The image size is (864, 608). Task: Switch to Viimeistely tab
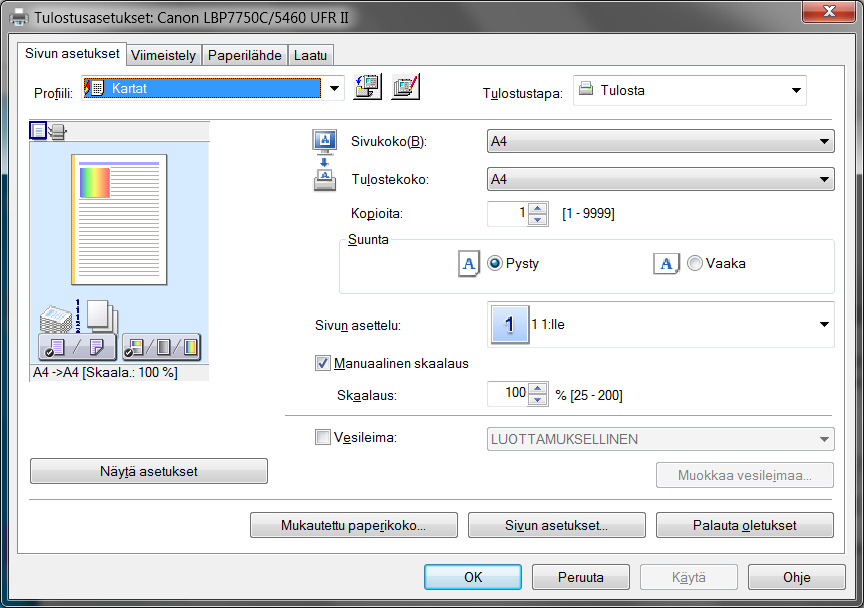point(164,55)
